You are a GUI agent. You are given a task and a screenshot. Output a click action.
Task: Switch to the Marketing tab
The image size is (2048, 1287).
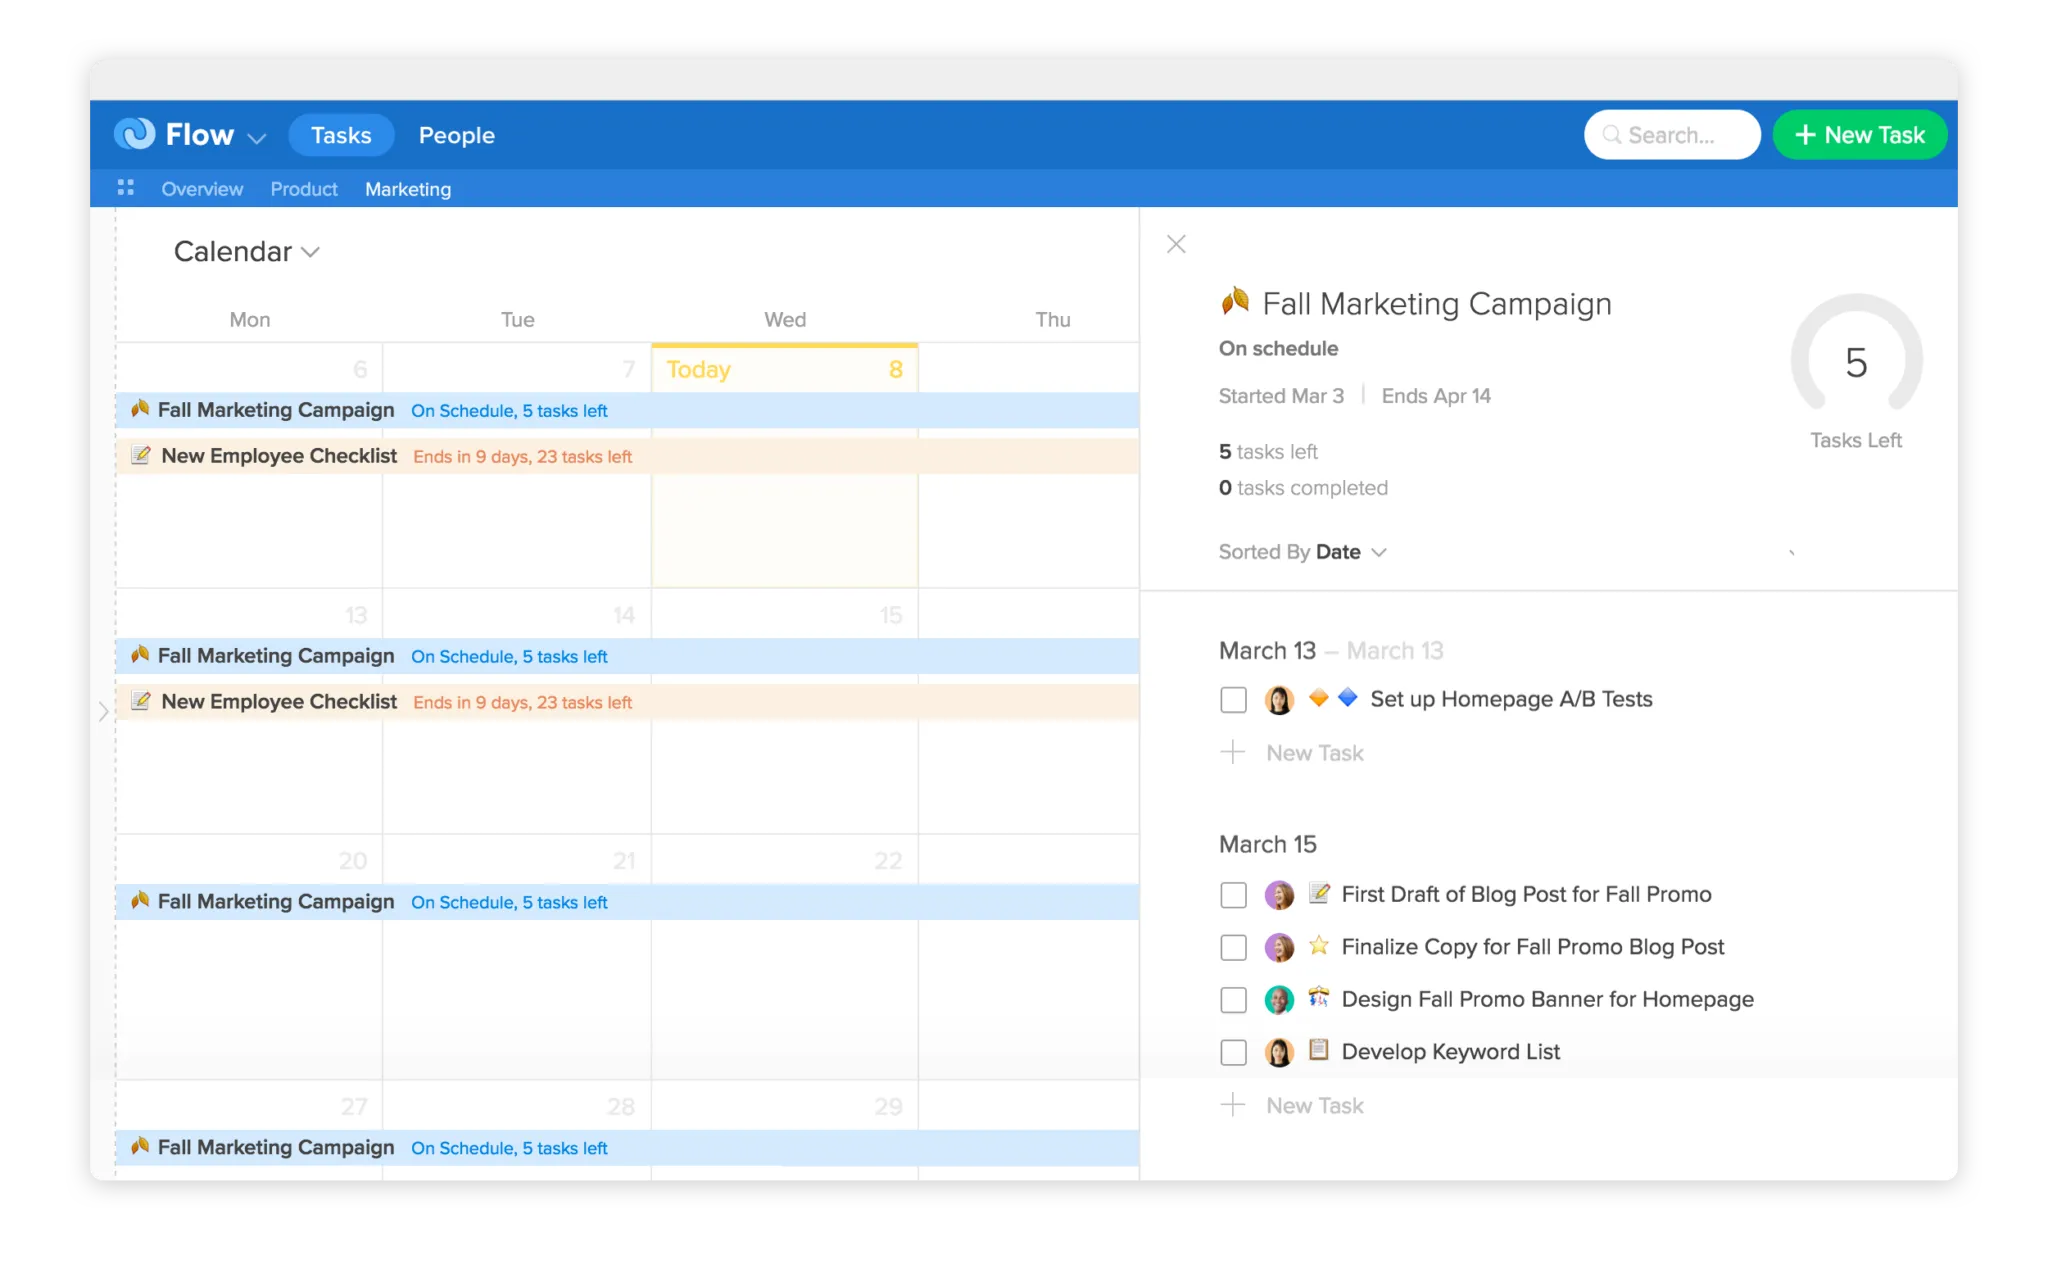[x=408, y=188]
